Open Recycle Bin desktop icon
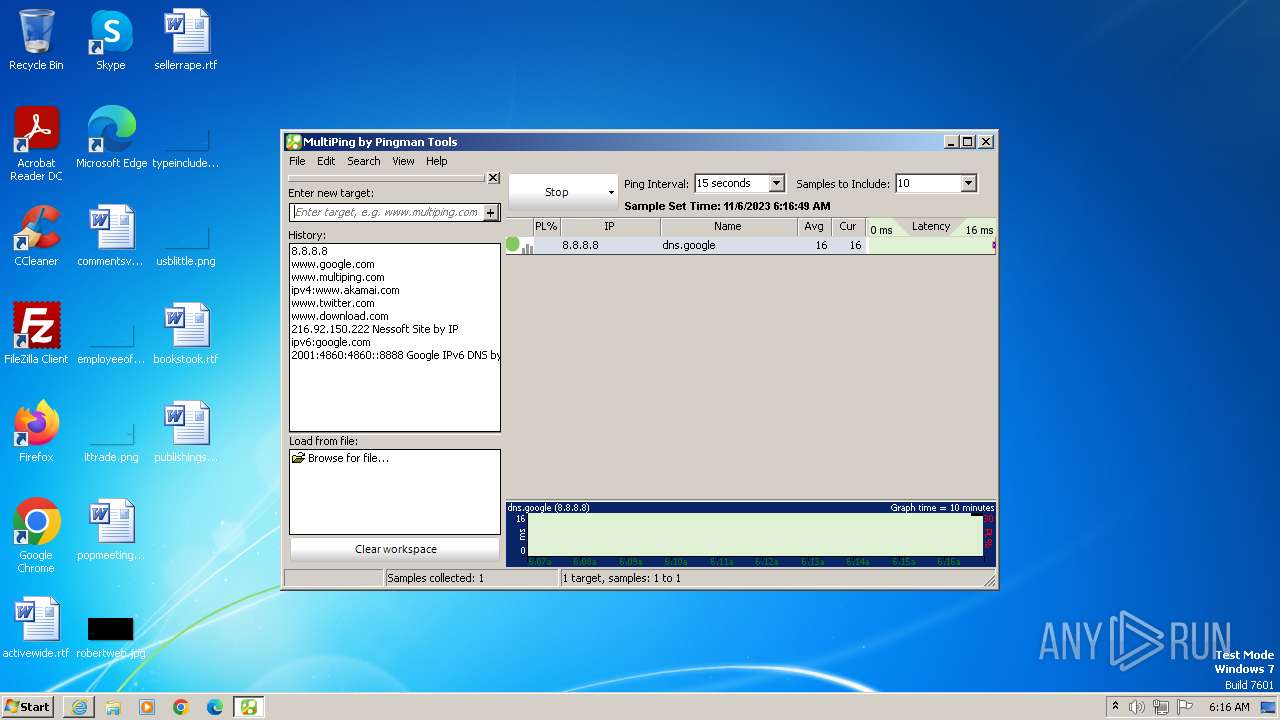 pyautogui.click(x=37, y=40)
